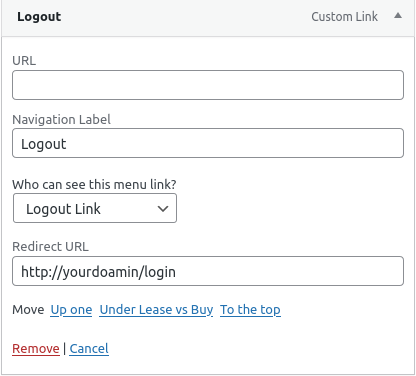Move the item To the top
The width and height of the screenshot is (416, 376).
[x=250, y=310]
